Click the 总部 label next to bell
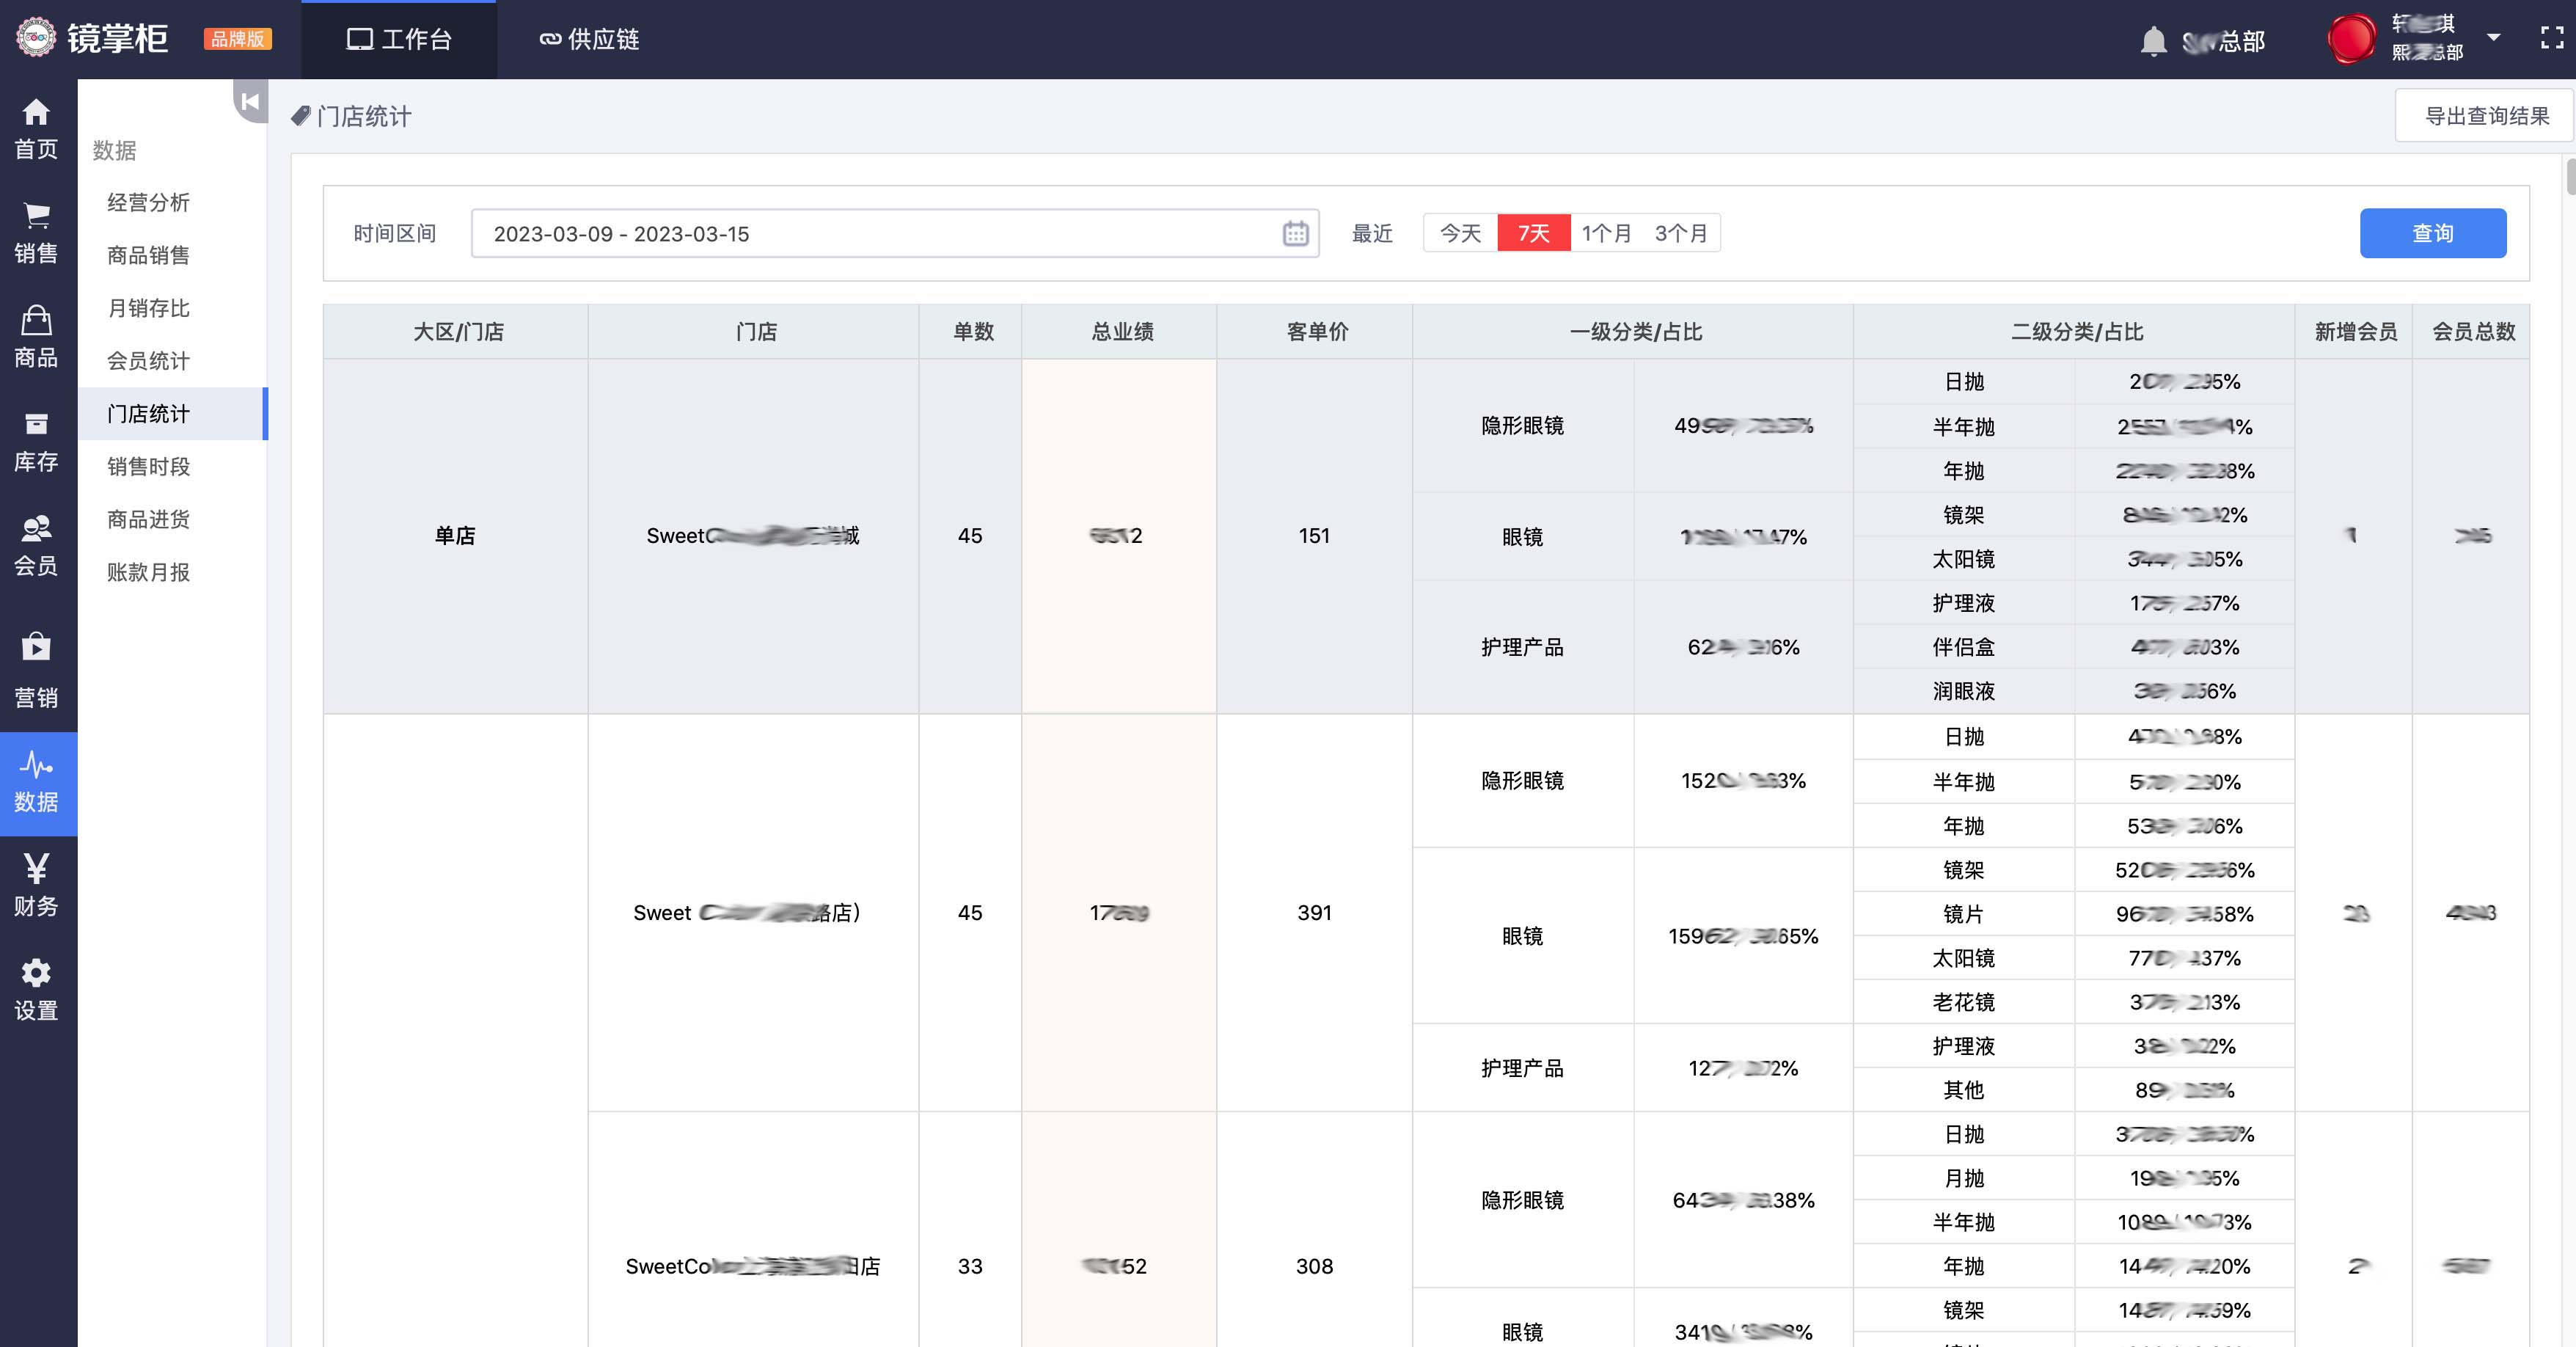 (x=2223, y=41)
